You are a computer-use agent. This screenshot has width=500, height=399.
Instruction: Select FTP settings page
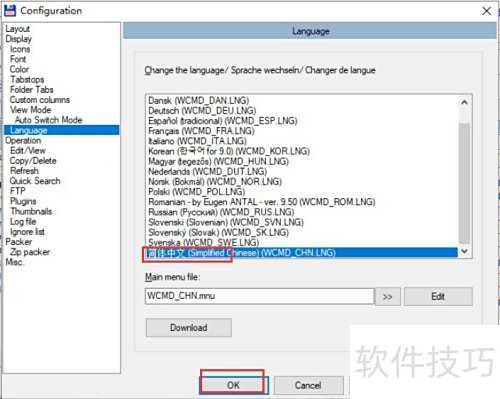18,191
